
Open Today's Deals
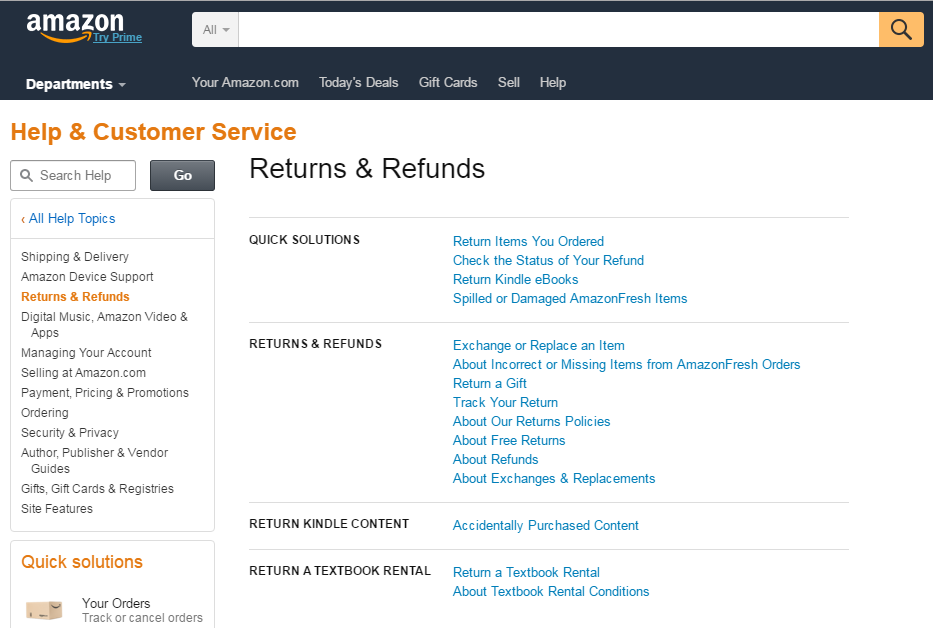coord(358,82)
